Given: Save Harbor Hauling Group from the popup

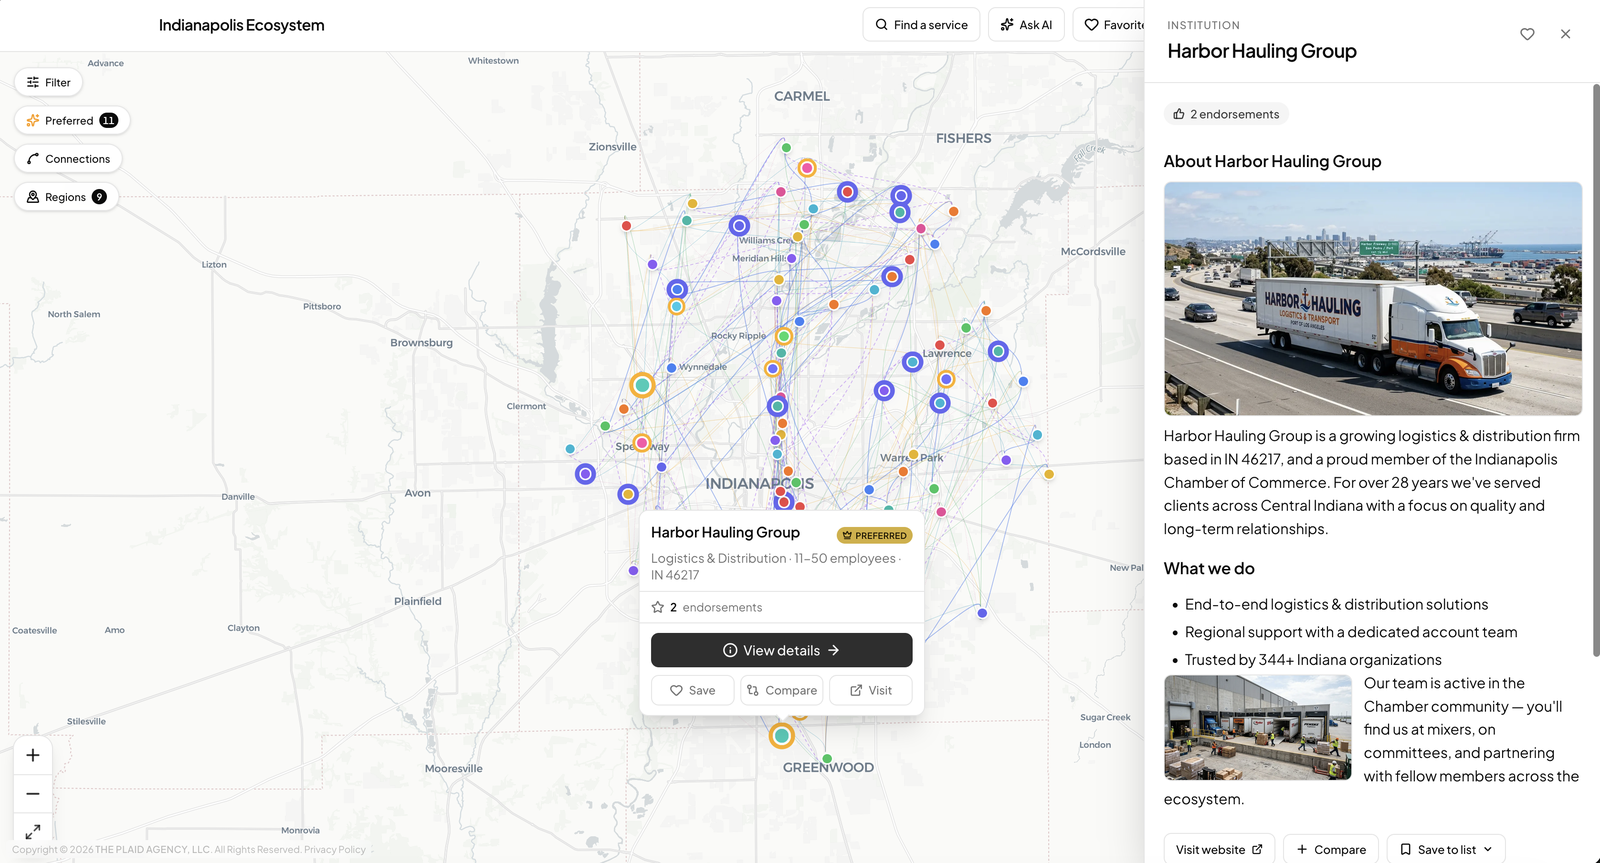Looking at the screenshot, I should (x=692, y=690).
